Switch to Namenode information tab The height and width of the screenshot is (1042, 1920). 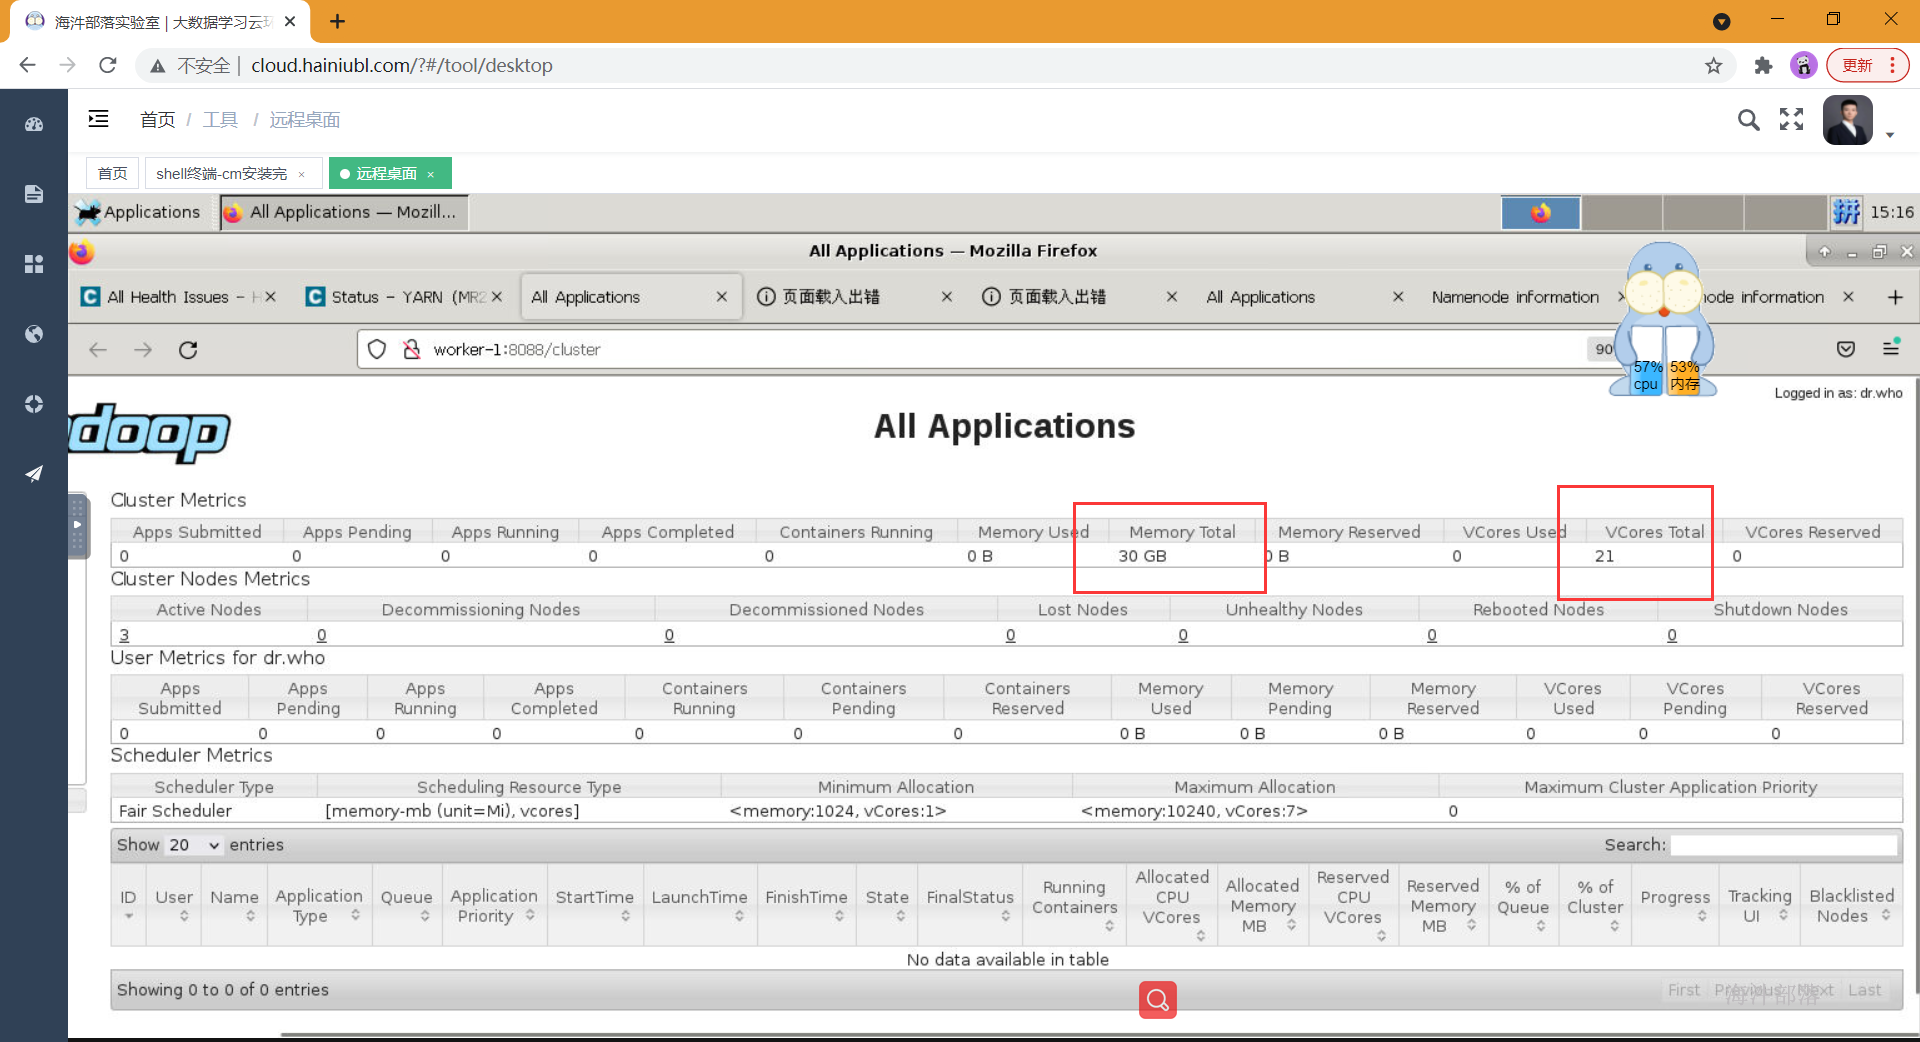point(1515,297)
